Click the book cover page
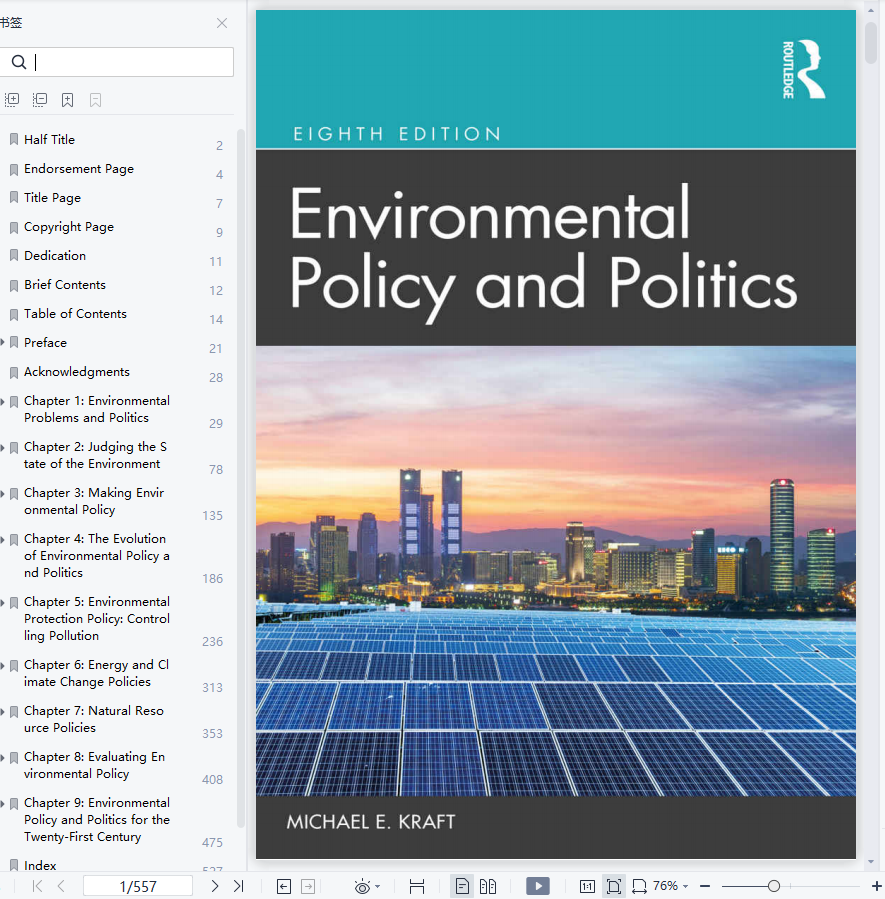The width and height of the screenshot is (885, 899). point(555,434)
